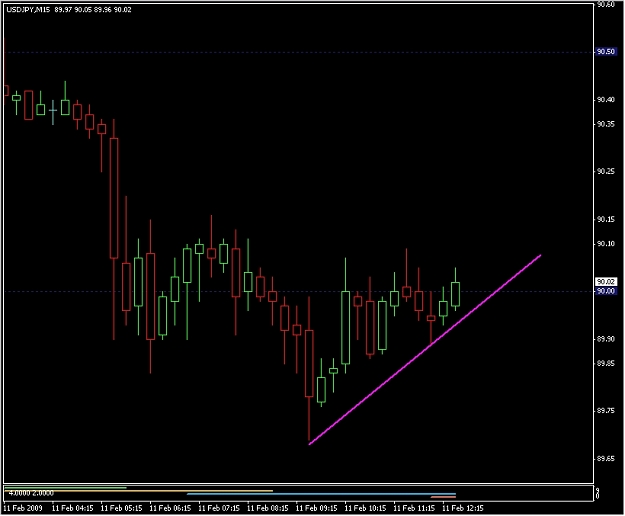Select the dashed horizontal line at 90.00
The height and width of the screenshot is (516, 625).
pyautogui.click(x=299, y=292)
